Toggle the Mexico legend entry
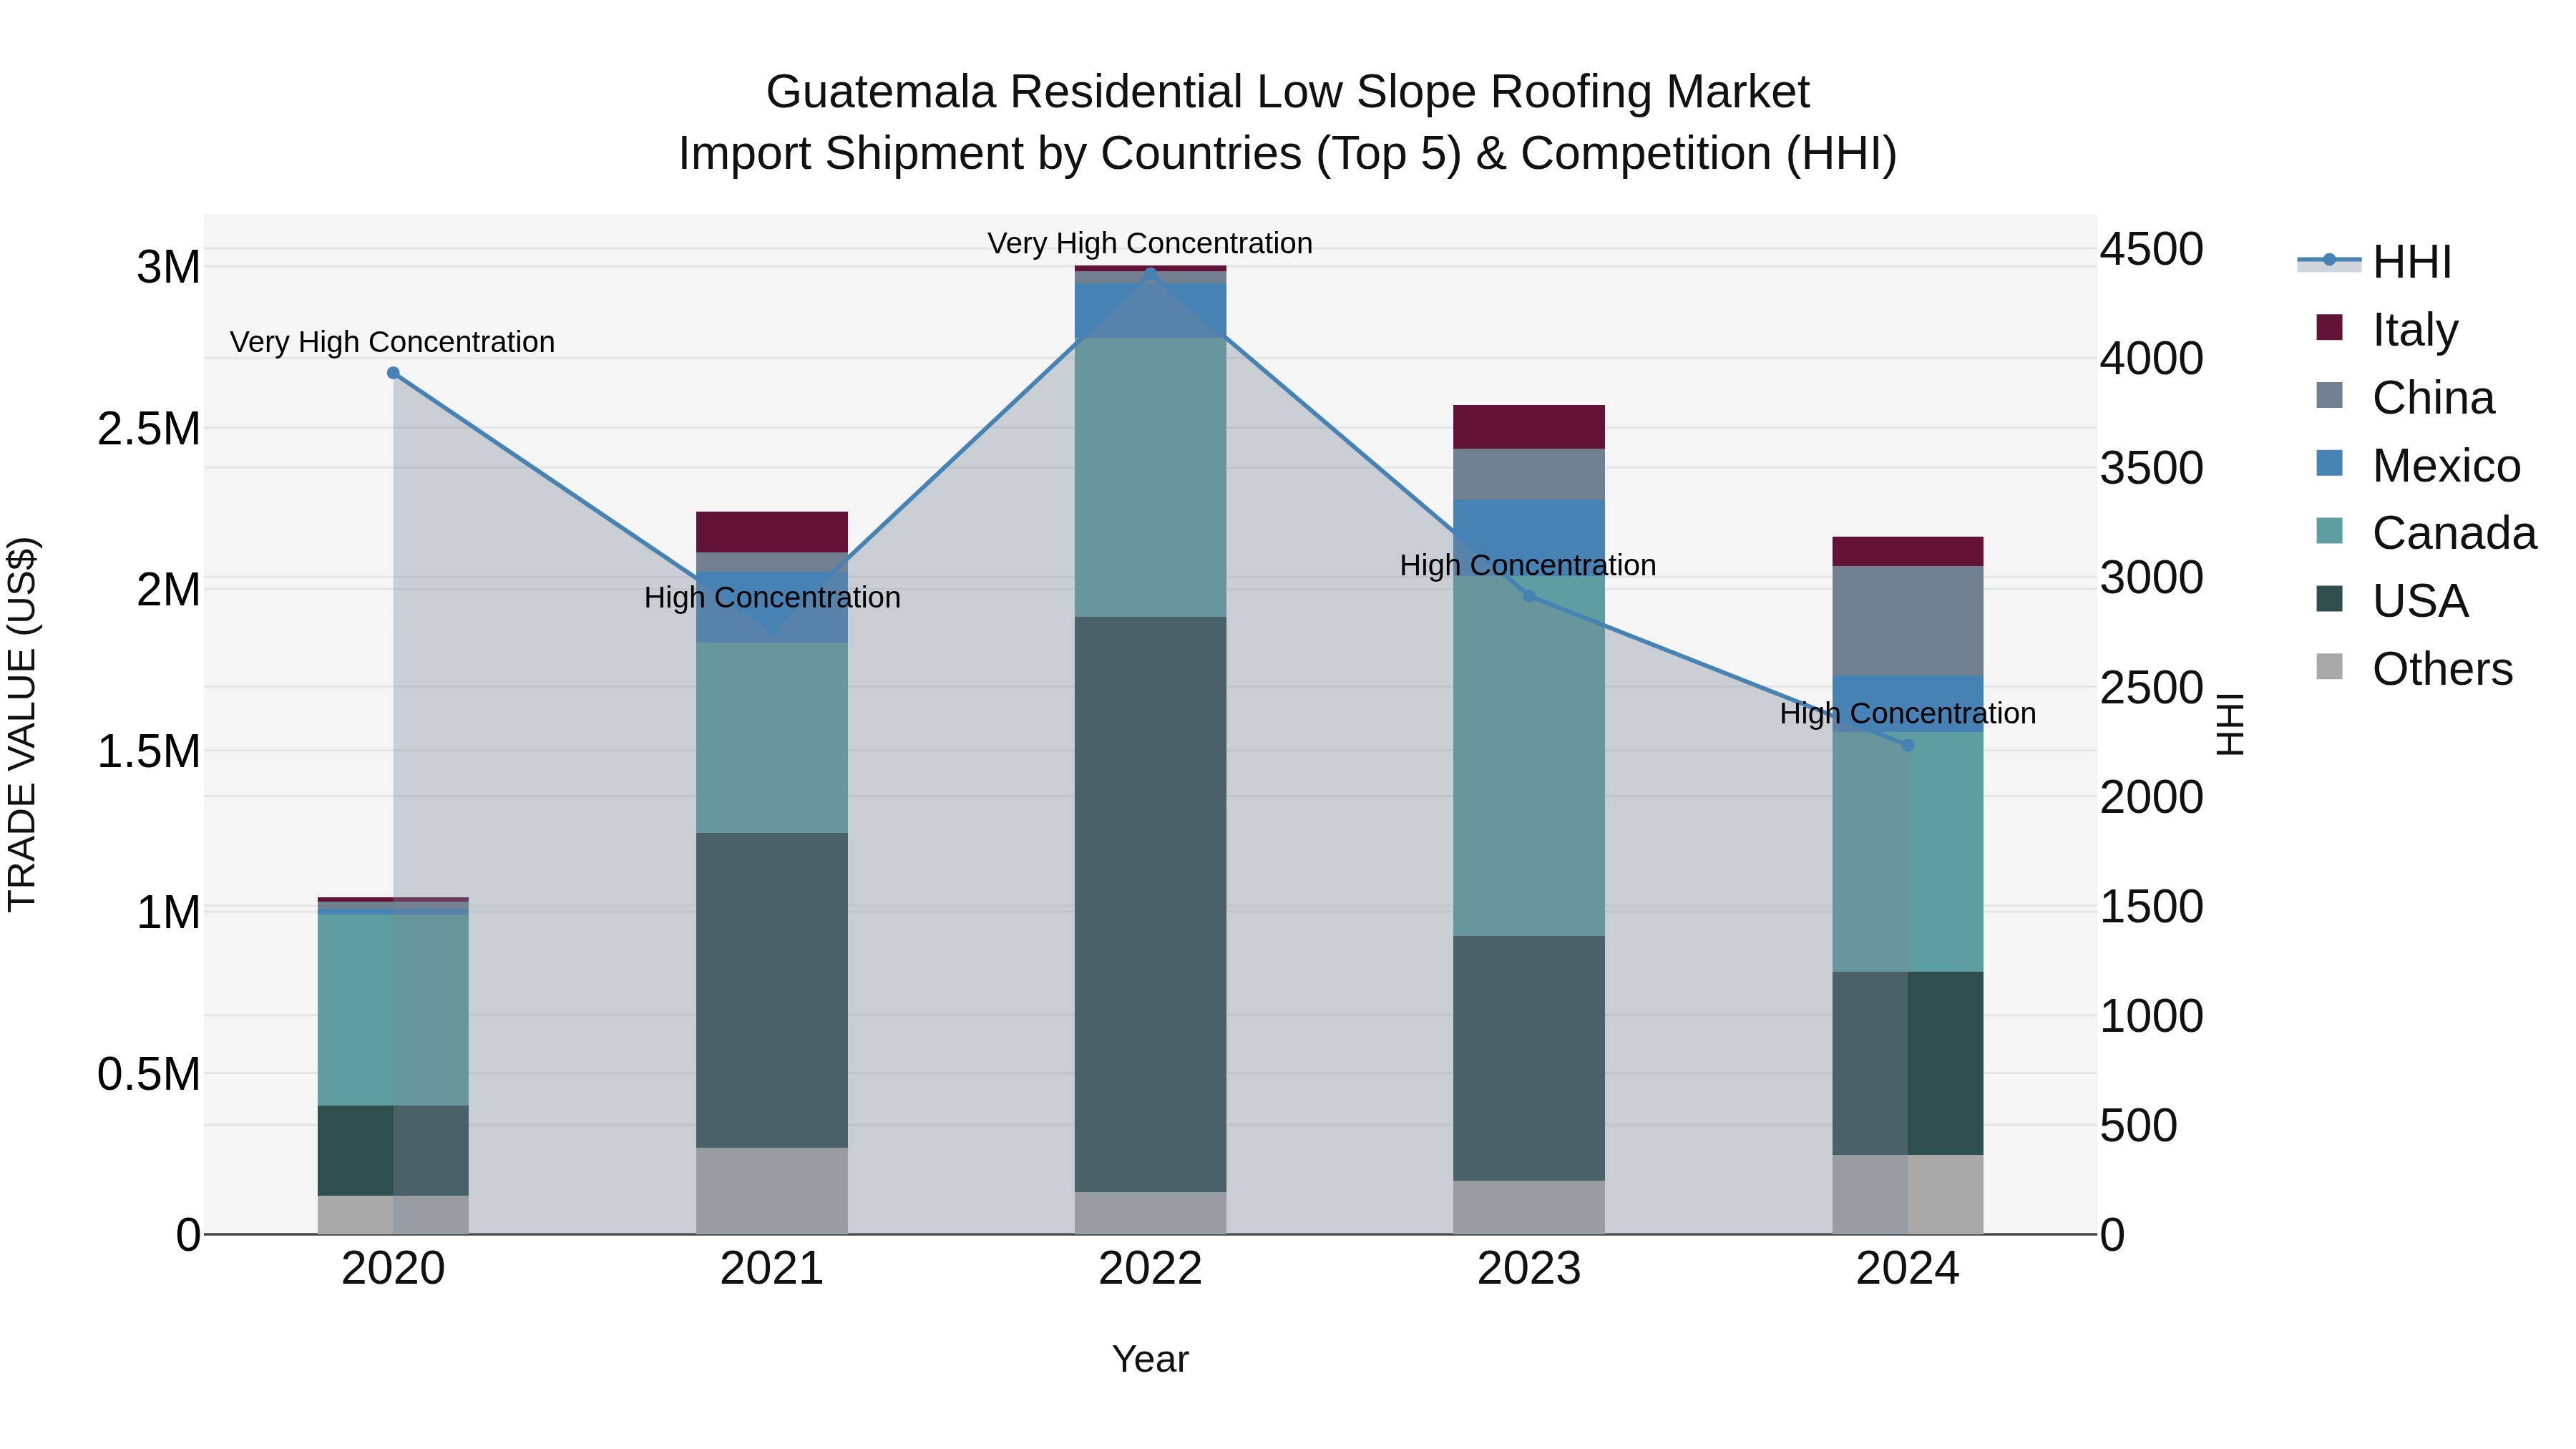 coord(2418,465)
